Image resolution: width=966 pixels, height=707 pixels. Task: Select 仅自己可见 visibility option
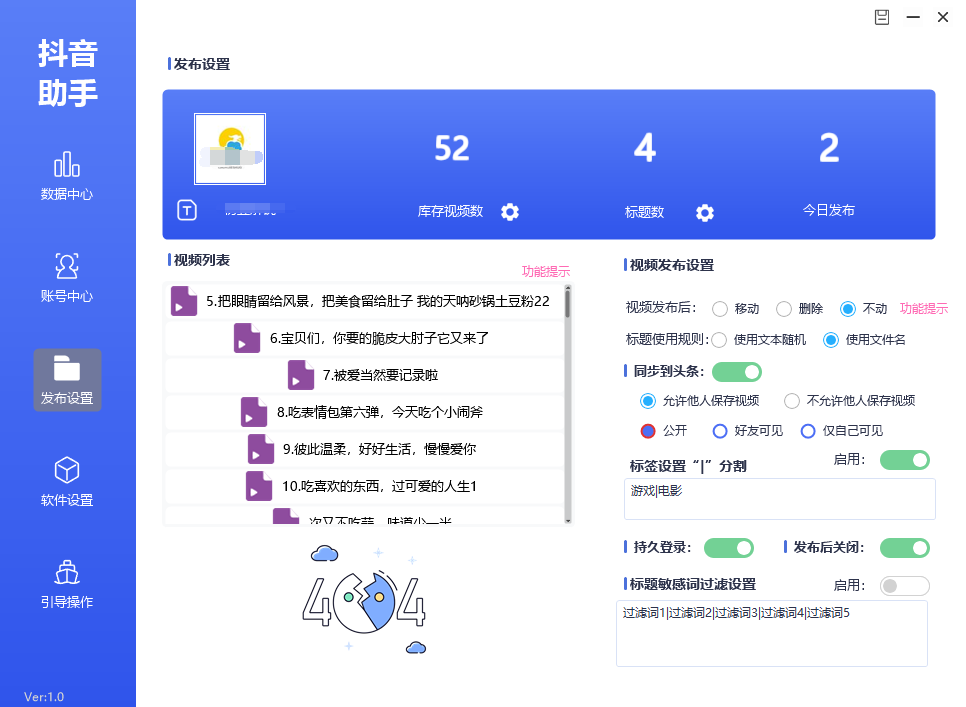point(808,431)
